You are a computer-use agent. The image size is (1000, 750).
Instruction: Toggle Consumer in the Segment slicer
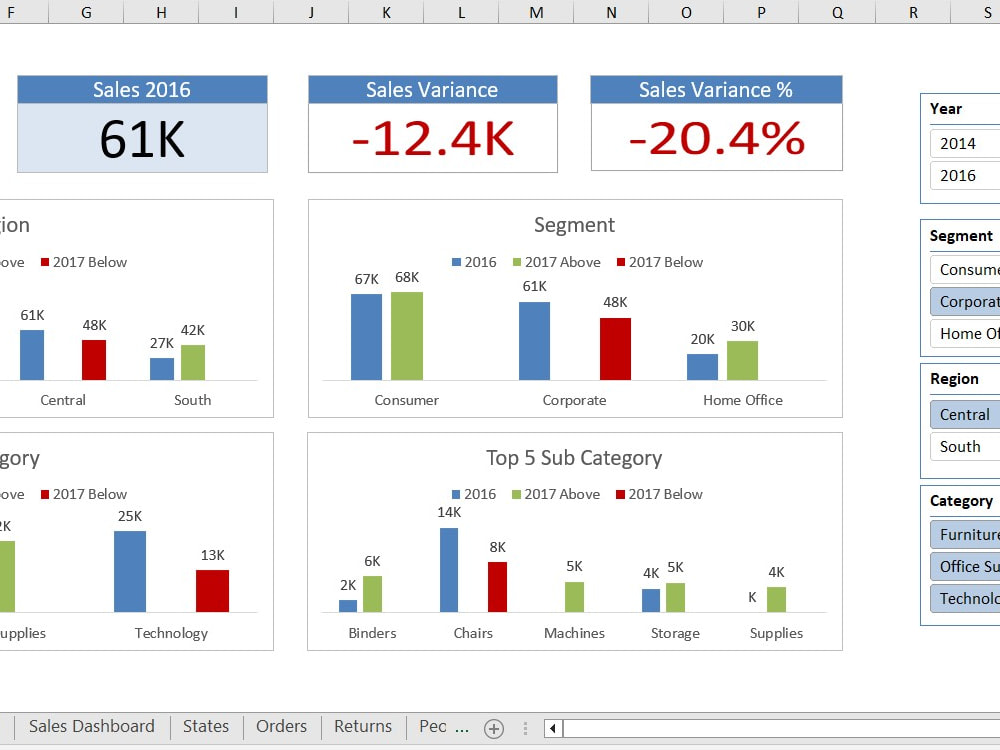tap(965, 270)
